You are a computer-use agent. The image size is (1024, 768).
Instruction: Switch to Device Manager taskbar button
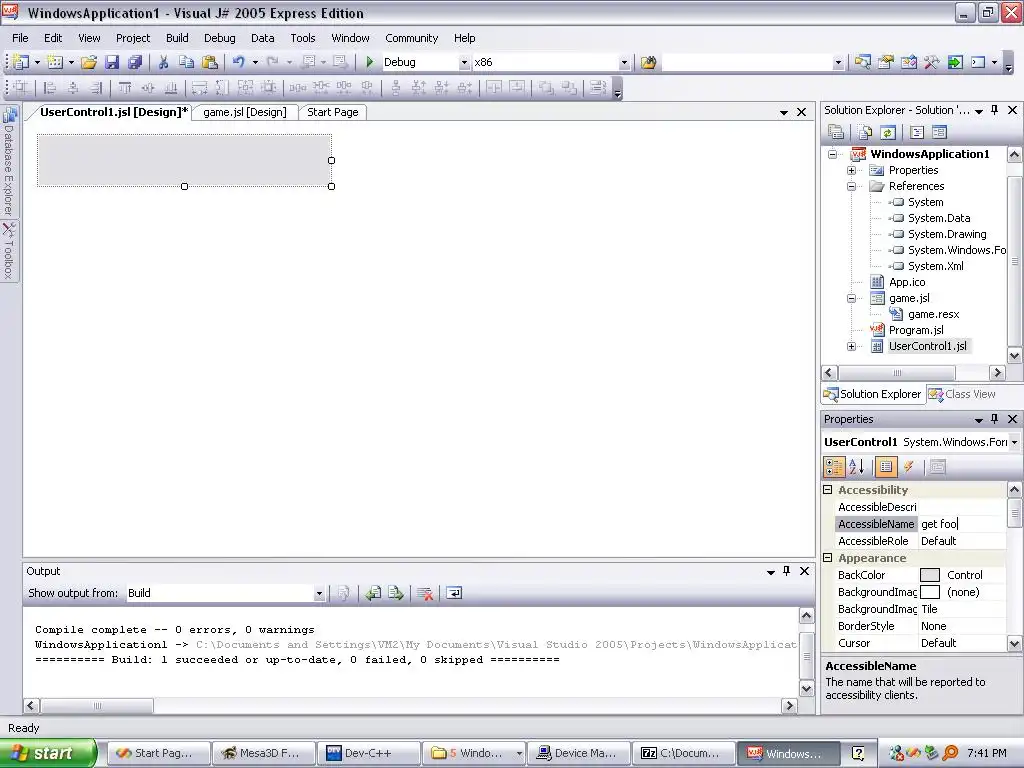(x=579, y=753)
